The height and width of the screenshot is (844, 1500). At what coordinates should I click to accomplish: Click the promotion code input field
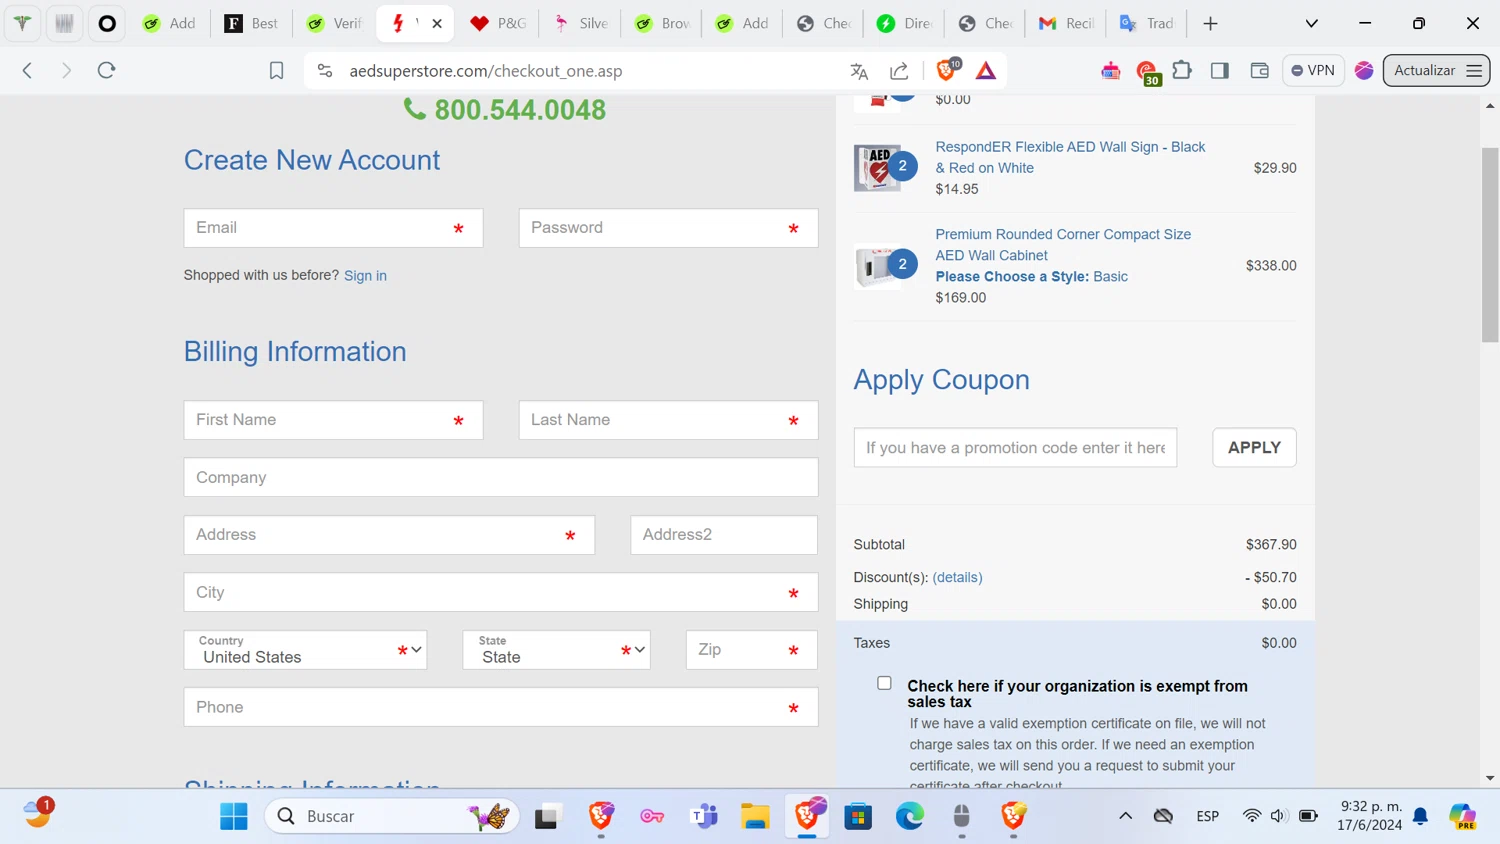(1015, 447)
